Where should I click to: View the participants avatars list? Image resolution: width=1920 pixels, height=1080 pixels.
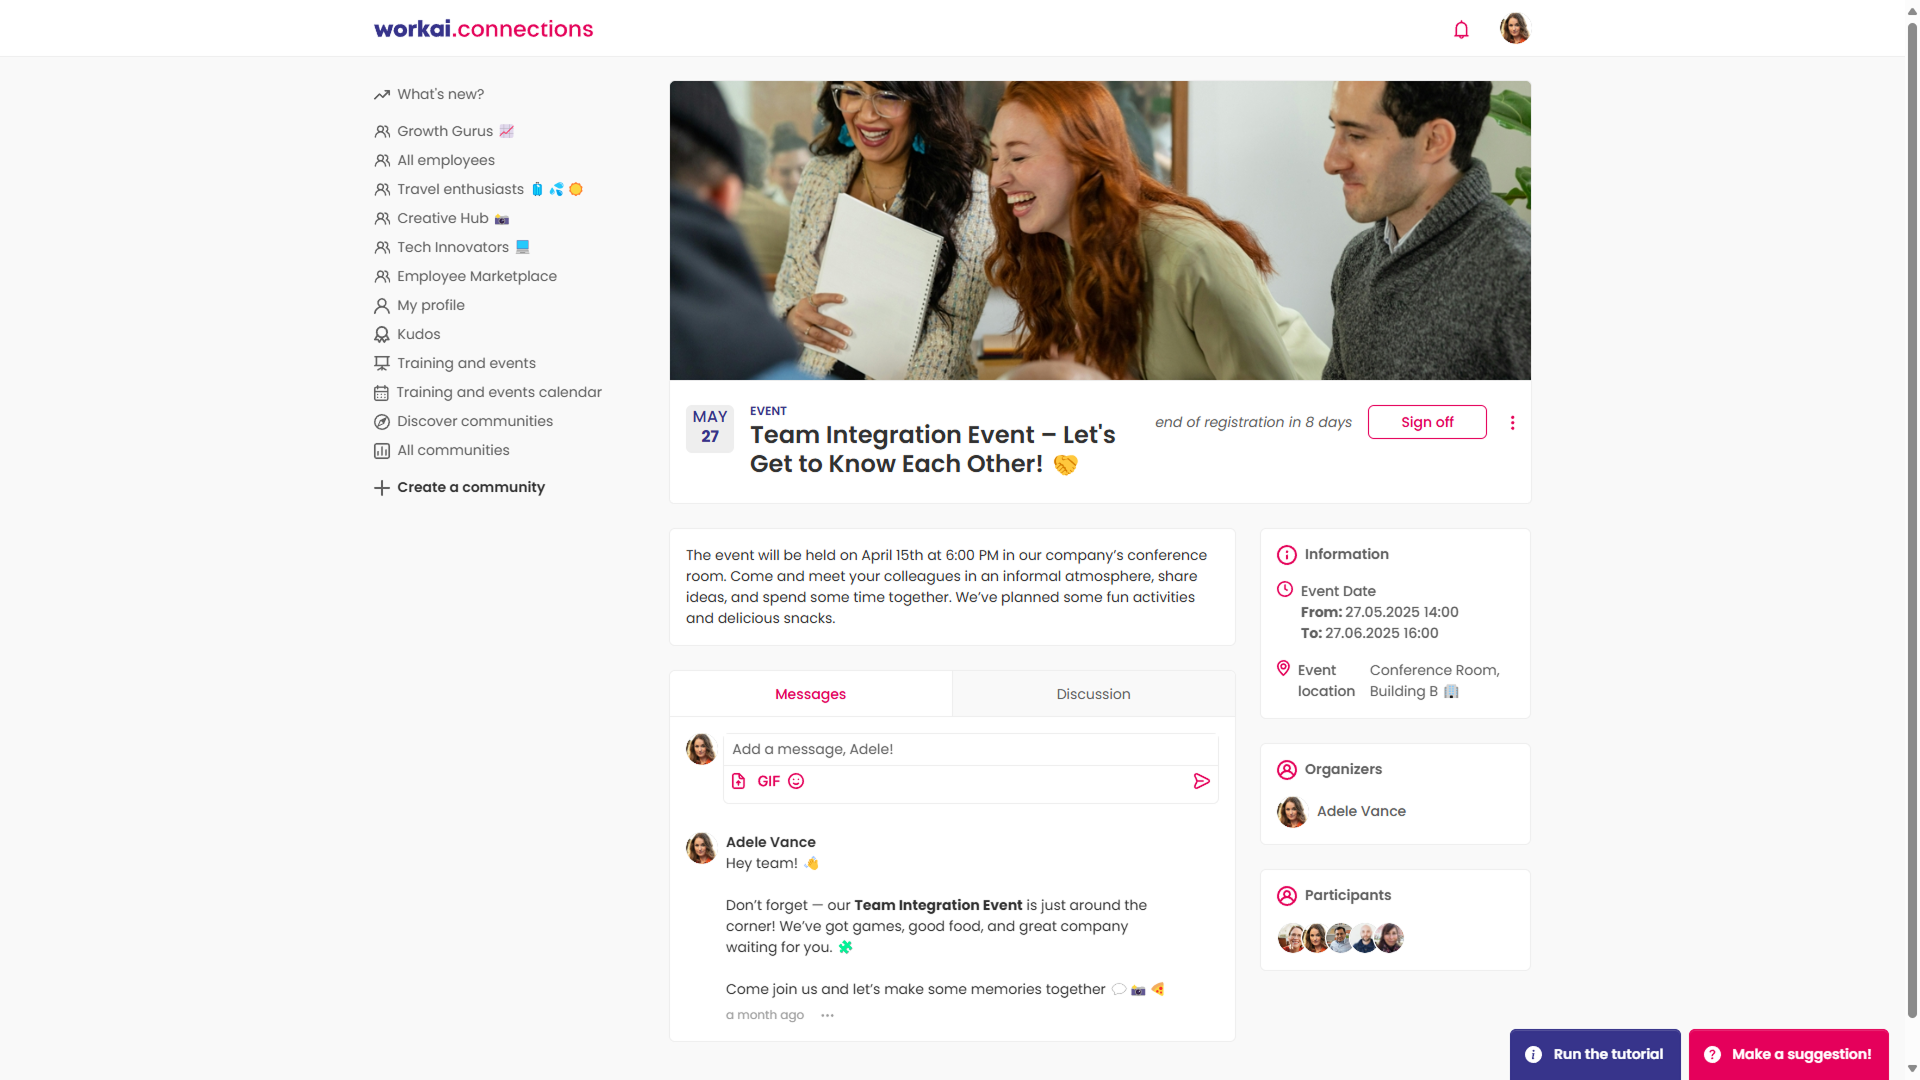pyautogui.click(x=1340, y=938)
